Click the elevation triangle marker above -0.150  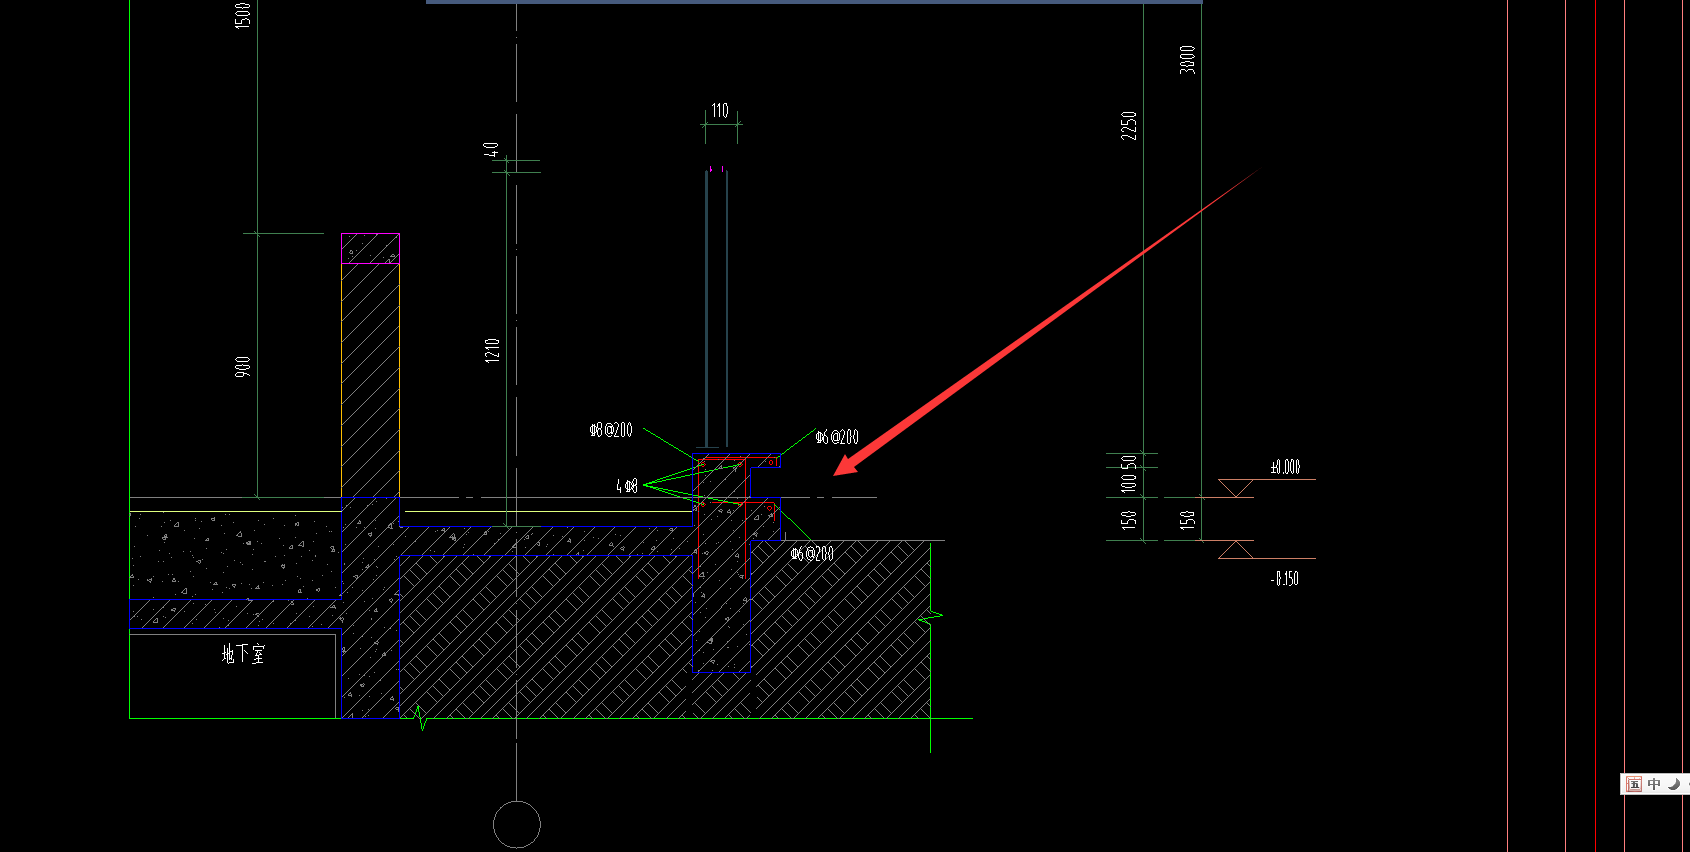[1236, 550]
